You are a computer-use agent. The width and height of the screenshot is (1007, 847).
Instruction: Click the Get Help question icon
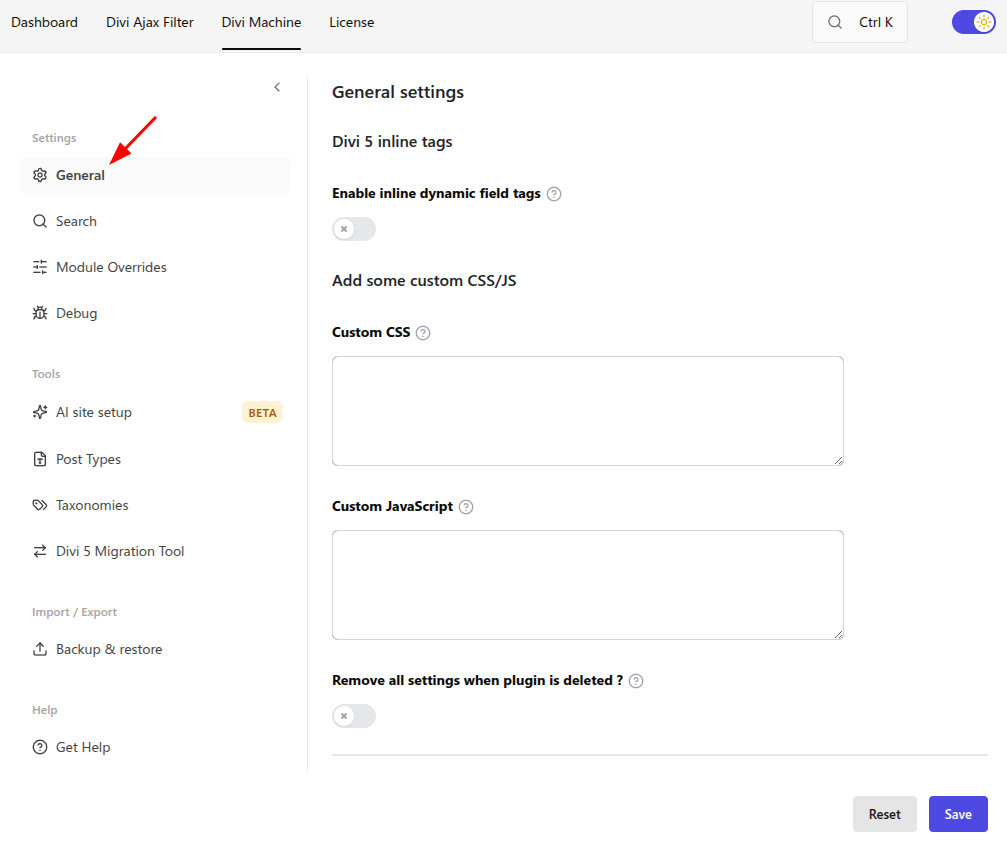(40, 747)
